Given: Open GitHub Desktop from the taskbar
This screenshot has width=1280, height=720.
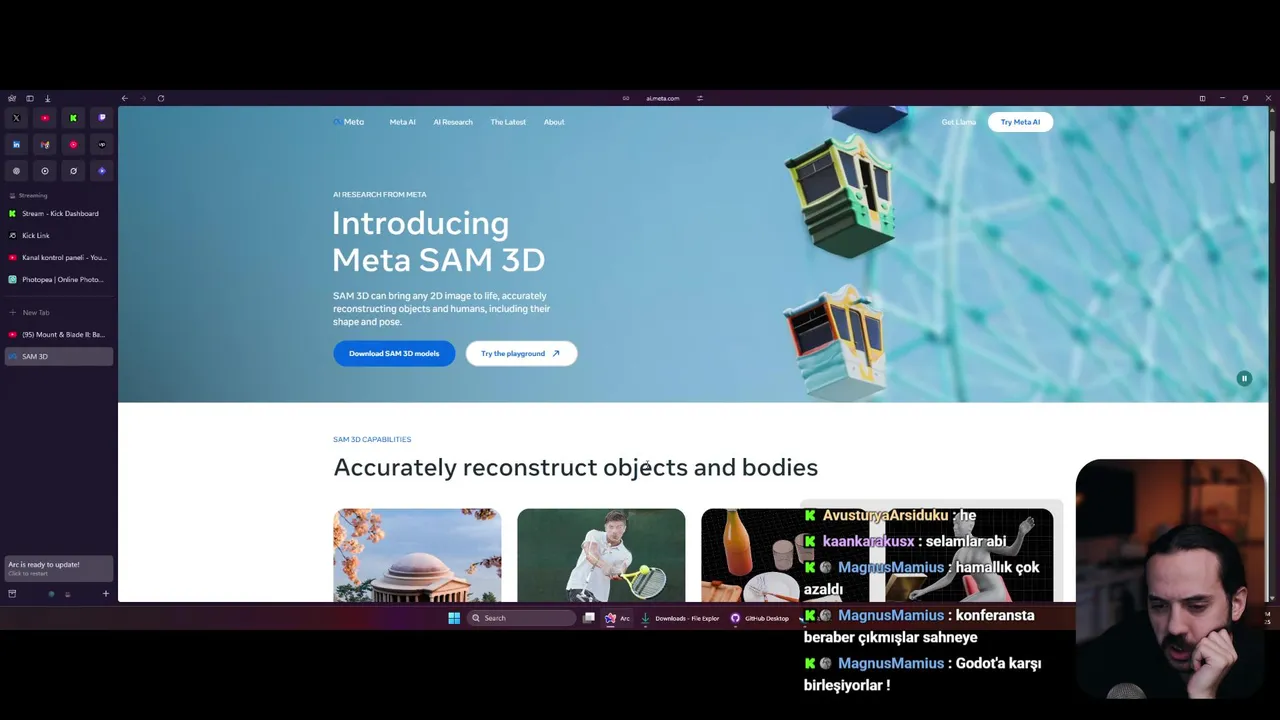Looking at the screenshot, I should [760, 618].
